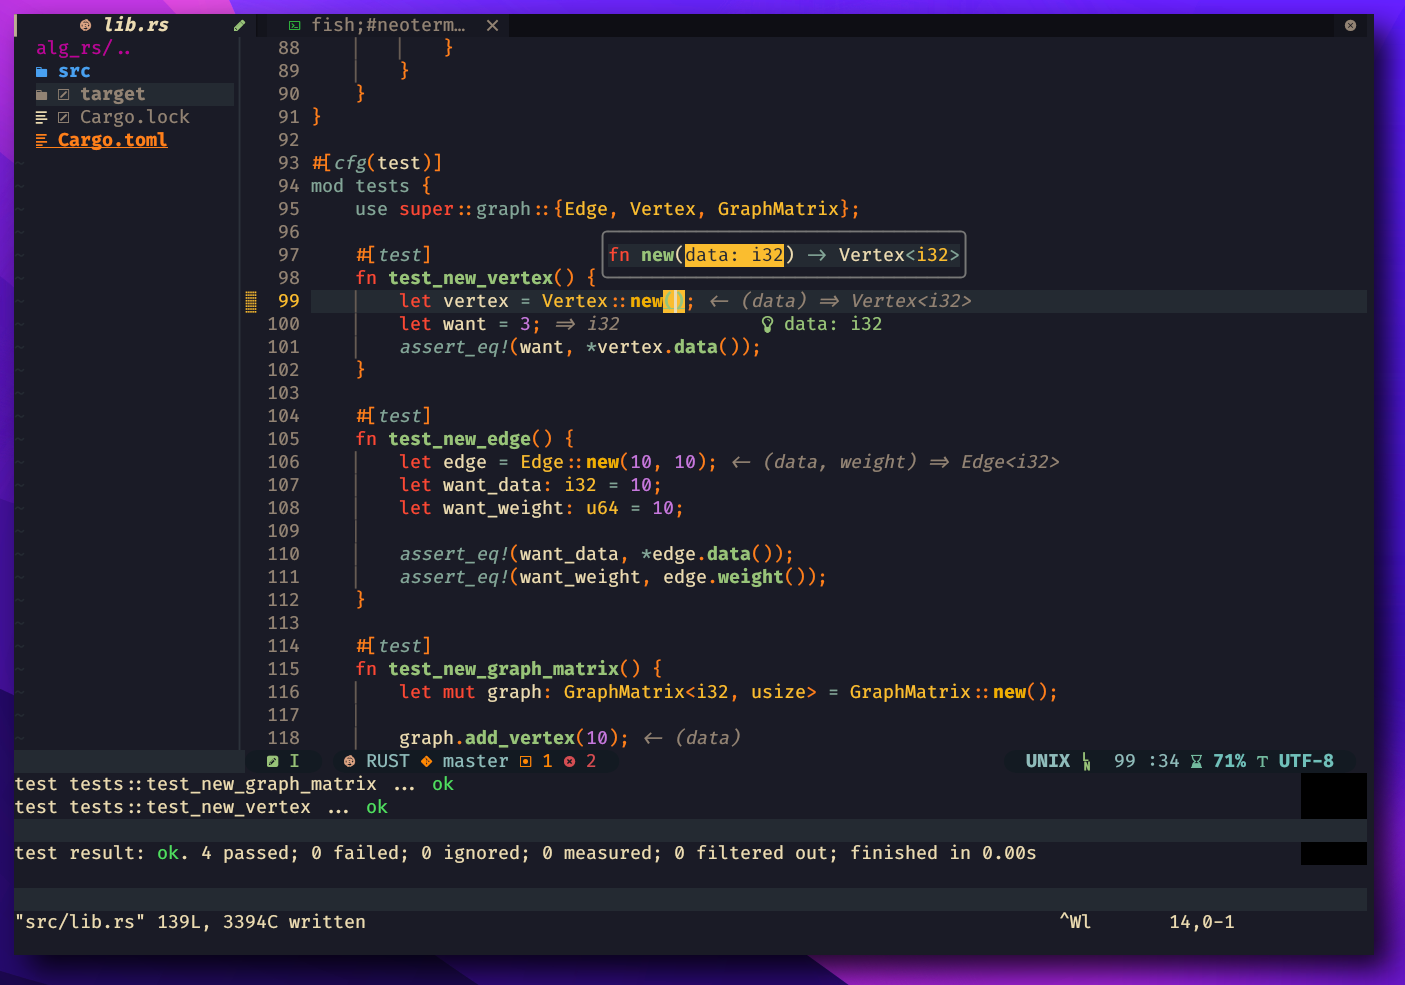1405x985 pixels.
Task: Go up via alg_rs/.. in file tree
Action: click(83, 48)
